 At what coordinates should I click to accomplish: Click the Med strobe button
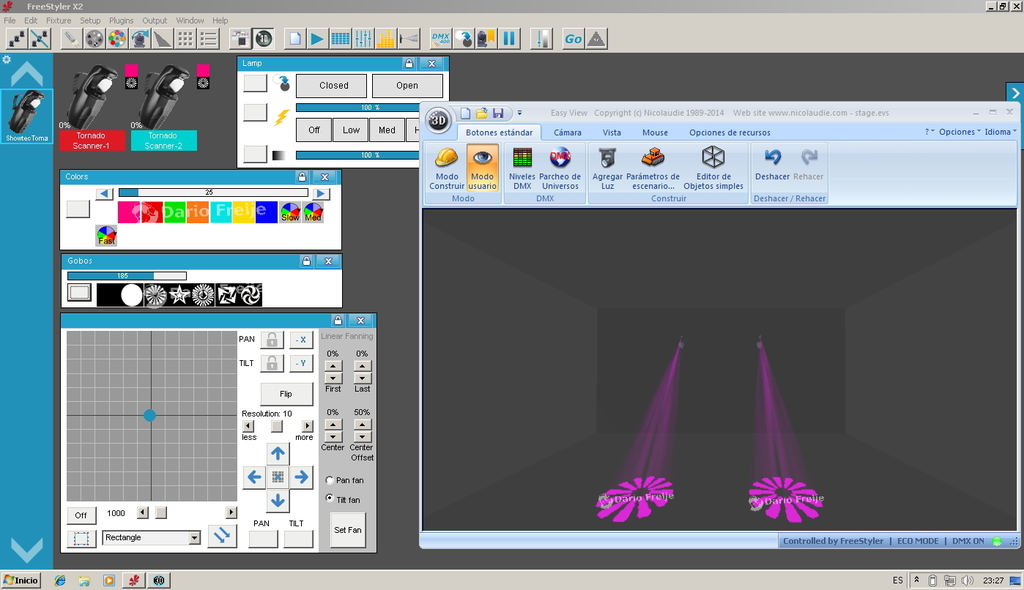tap(387, 130)
